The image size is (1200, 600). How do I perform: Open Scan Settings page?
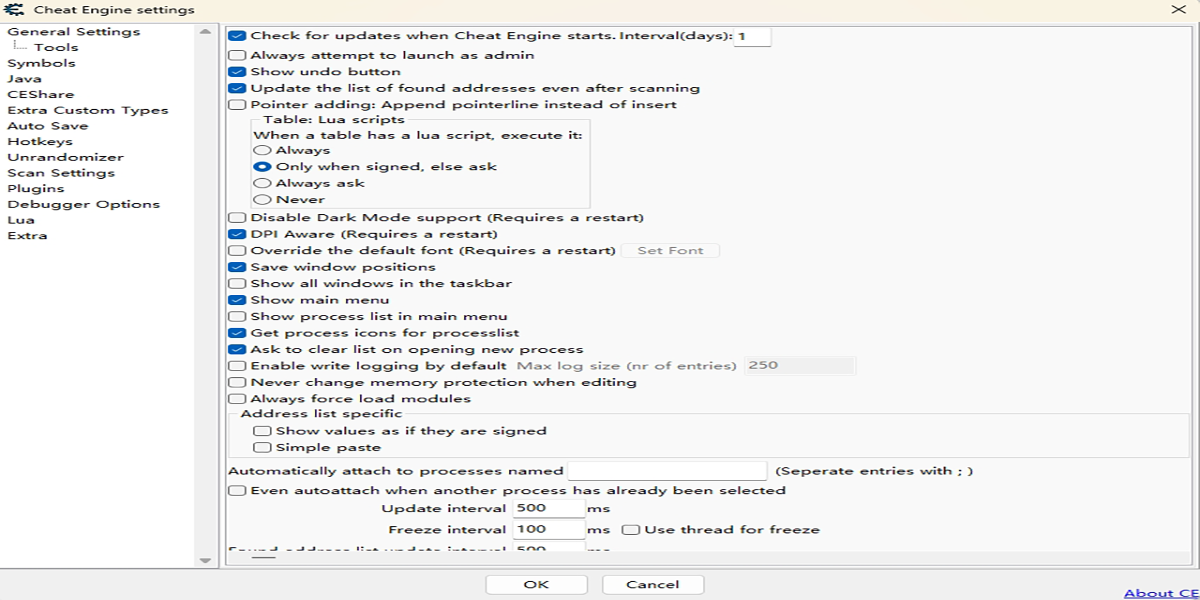tap(61, 173)
